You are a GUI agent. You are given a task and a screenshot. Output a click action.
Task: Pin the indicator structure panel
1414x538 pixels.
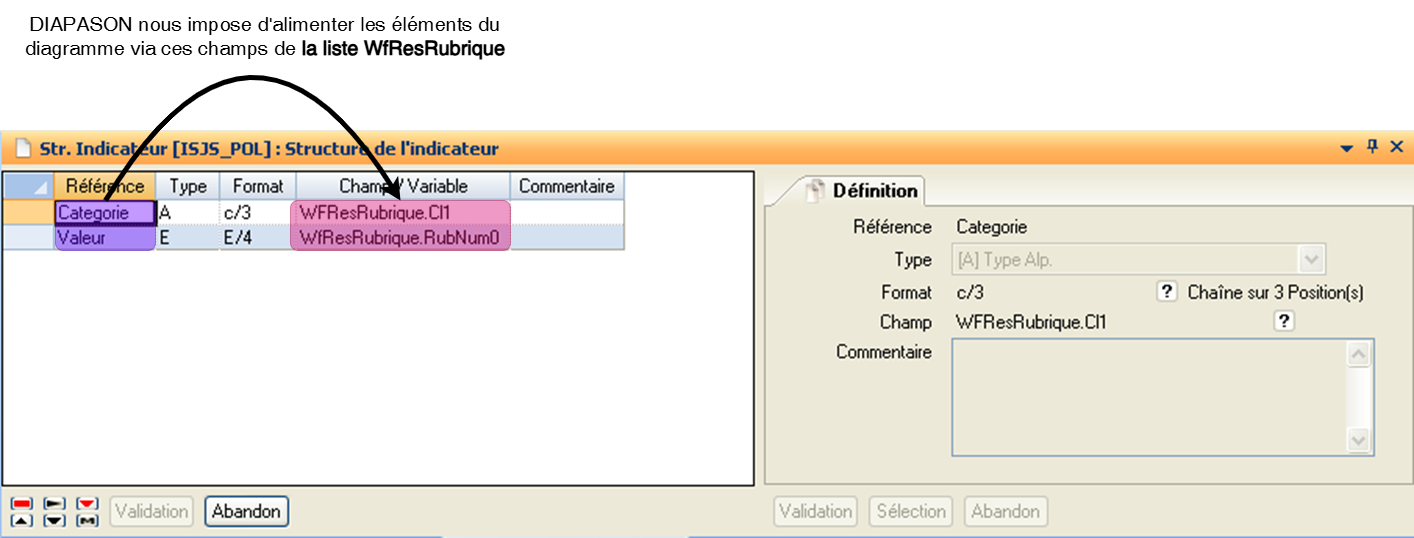click(1372, 147)
